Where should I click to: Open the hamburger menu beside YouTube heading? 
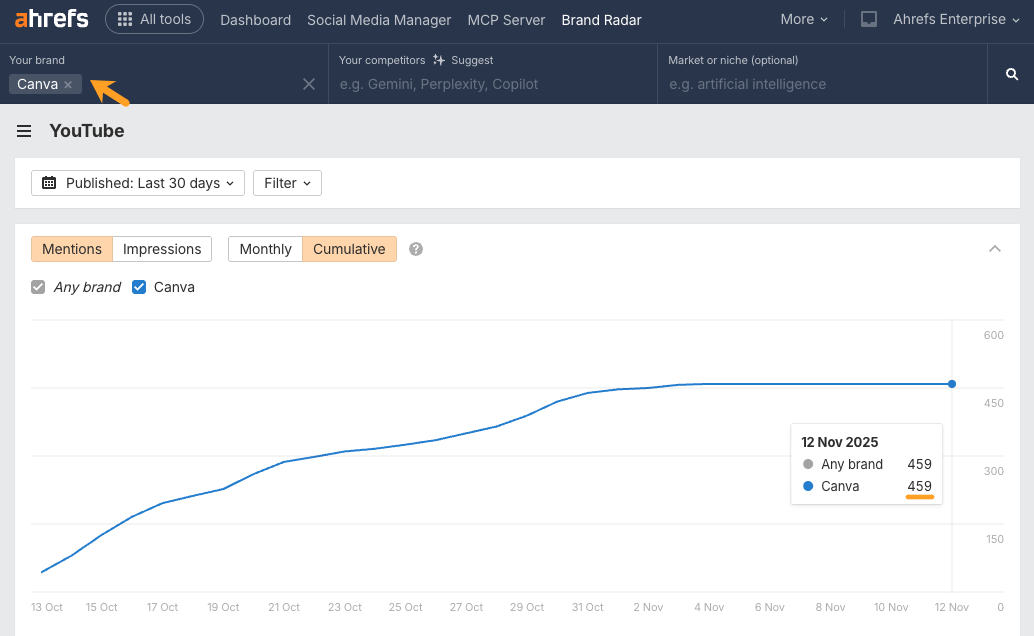pyautogui.click(x=24, y=131)
